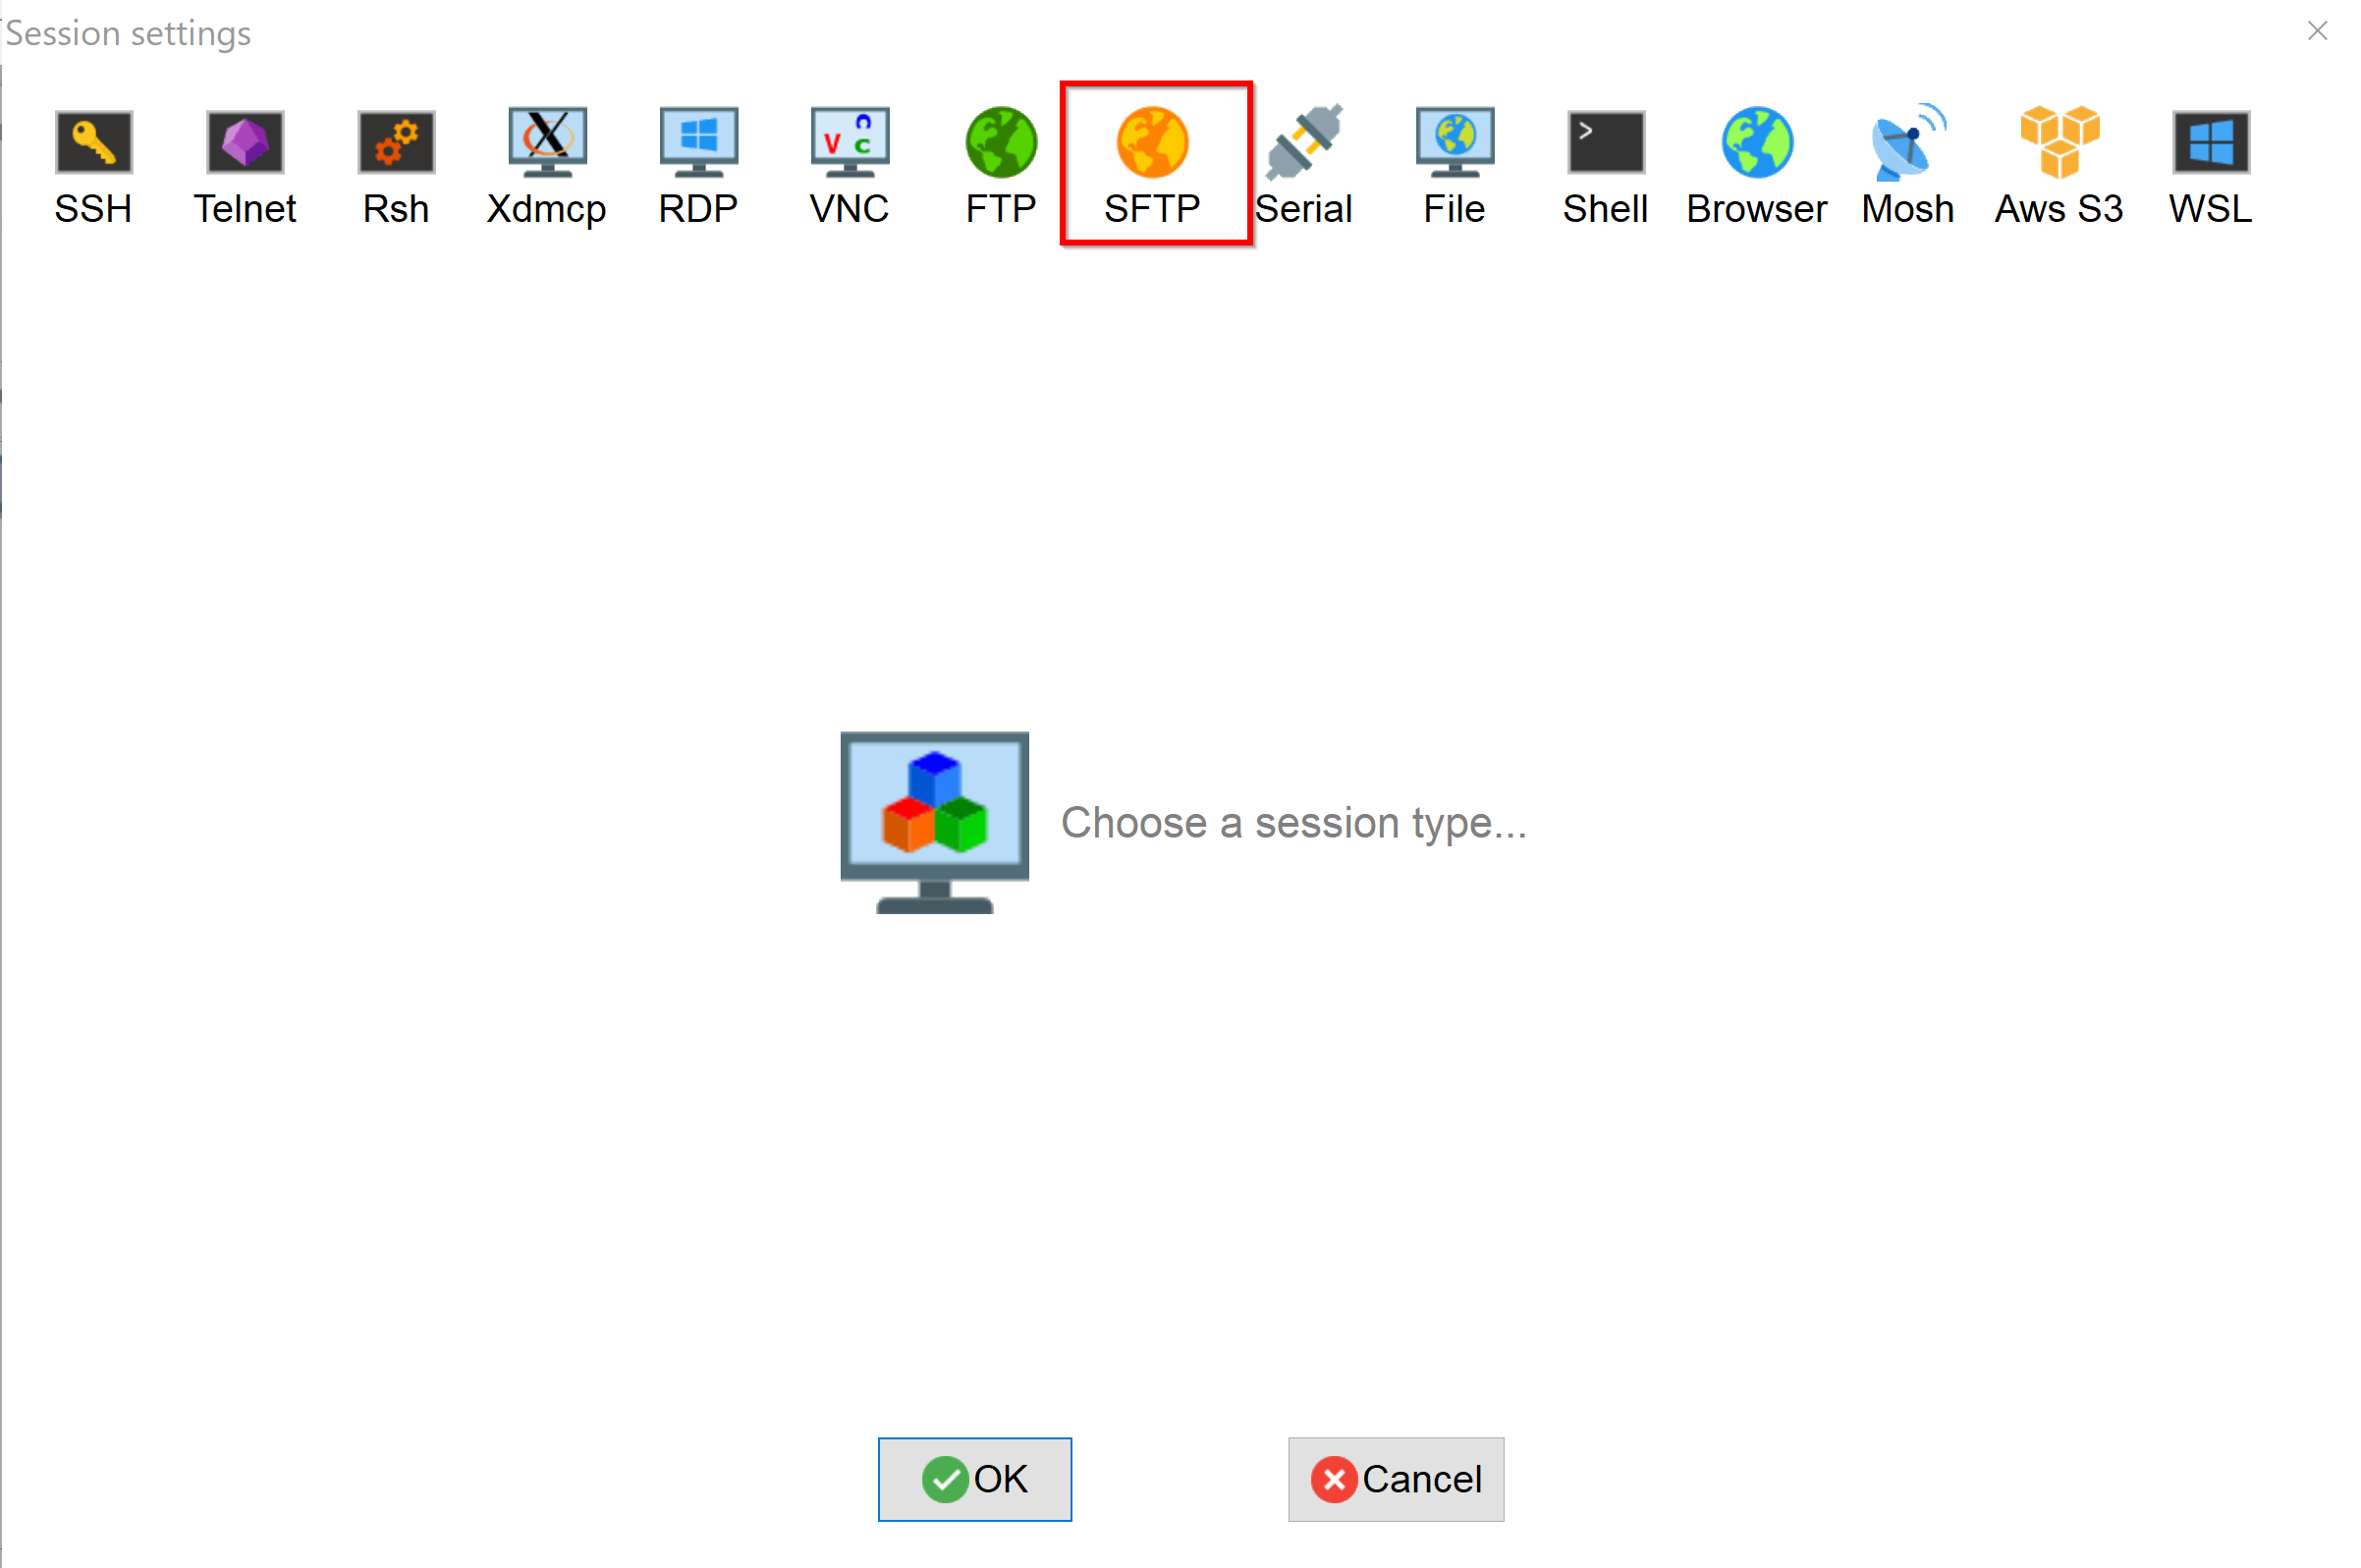Select the Browser session type
The width and height of the screenshot is (2361, 1568).
(x=1757, y=159)
